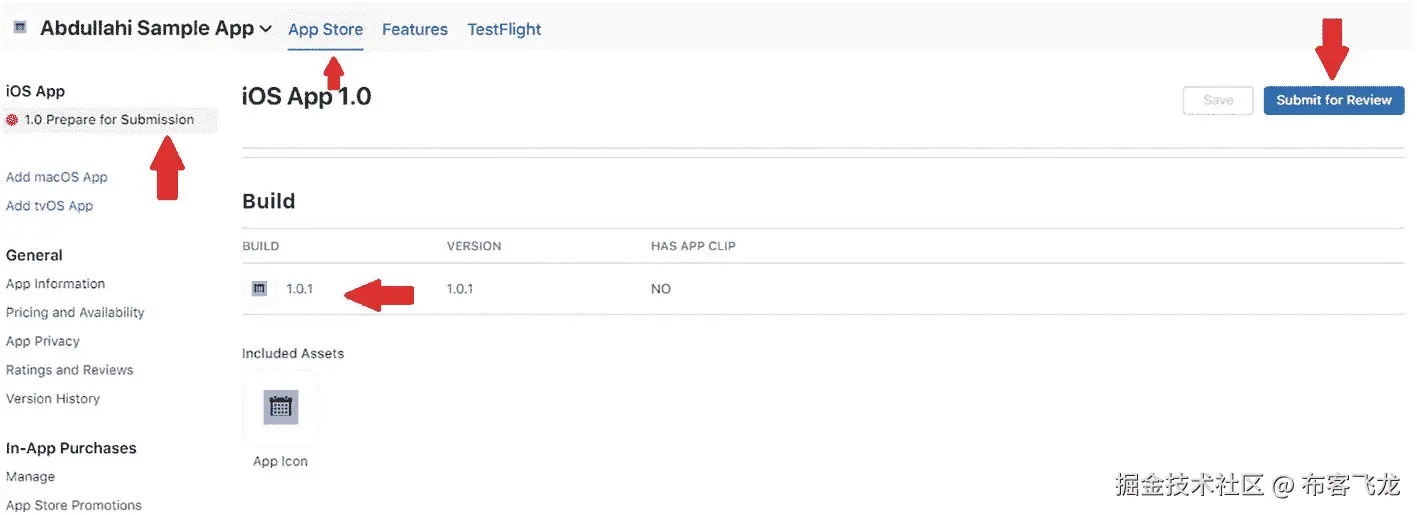
Task: Open the Abdullahi Sample App dropdown chevron
Action: [265, 29]
